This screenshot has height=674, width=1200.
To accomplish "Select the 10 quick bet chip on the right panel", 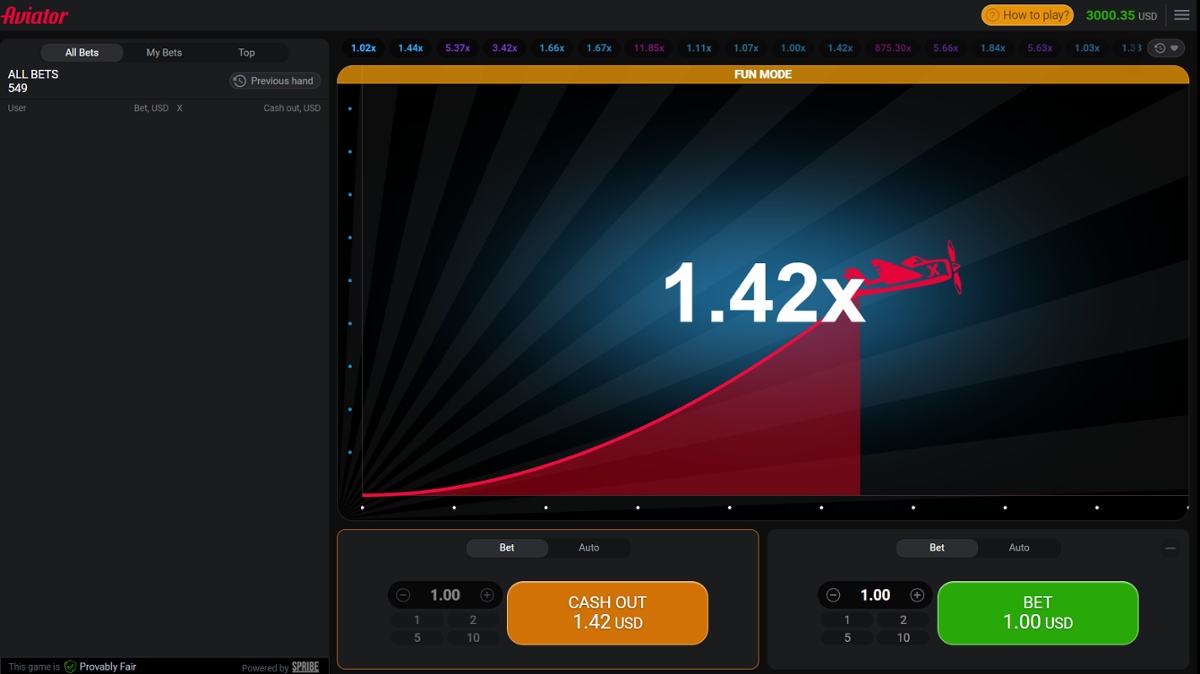I will 902,636.
